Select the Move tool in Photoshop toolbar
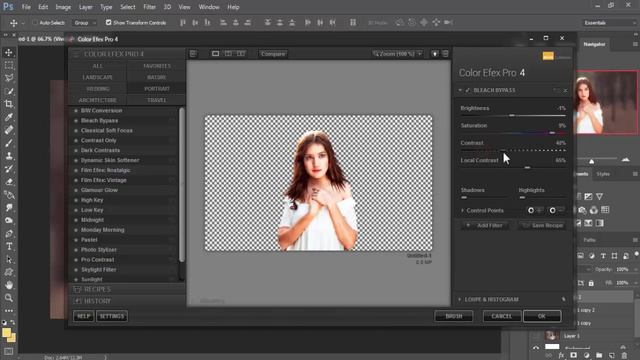The width and height of the screenshot is (640, 360). [9, 53]
